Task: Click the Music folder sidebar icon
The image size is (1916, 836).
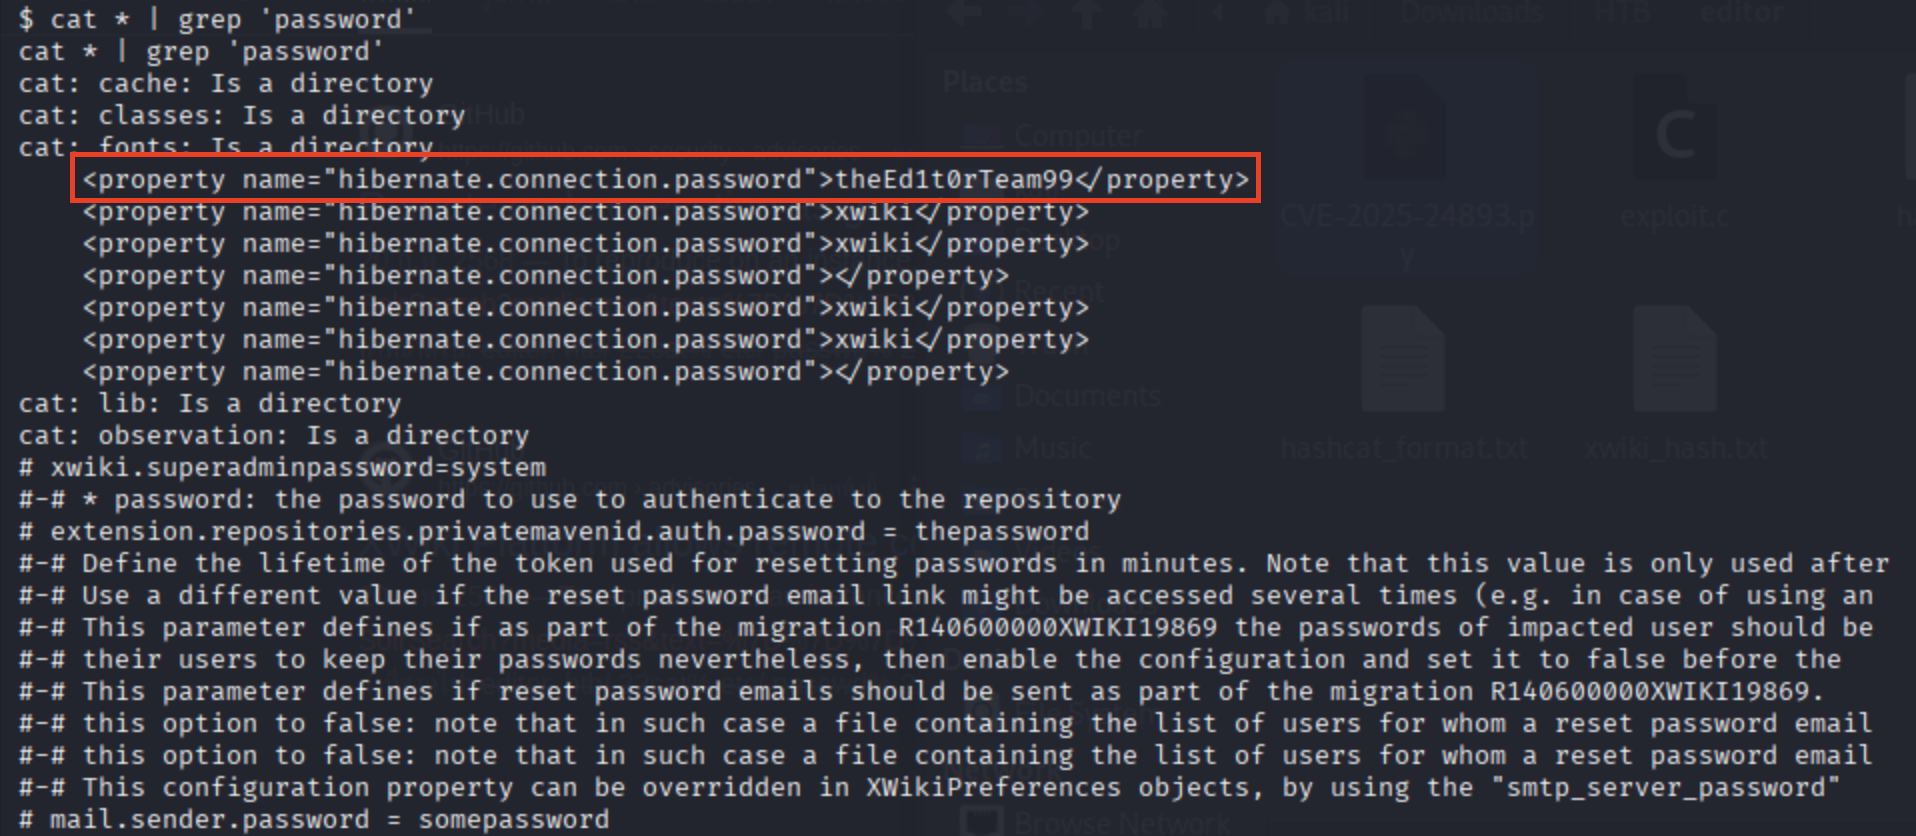Action: tap(982, 447)
